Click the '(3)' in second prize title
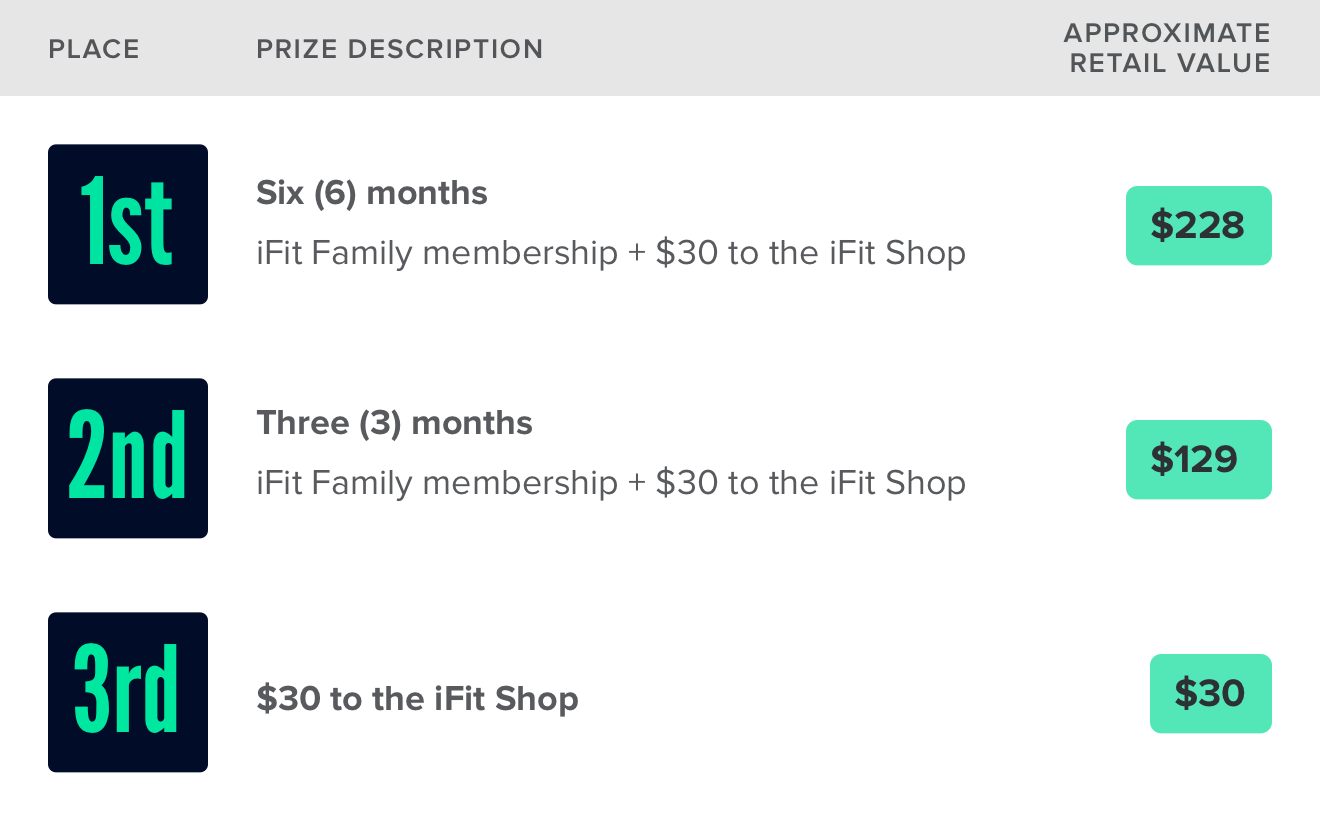This screenshot has height=822, width=1320. click(380, 423)
